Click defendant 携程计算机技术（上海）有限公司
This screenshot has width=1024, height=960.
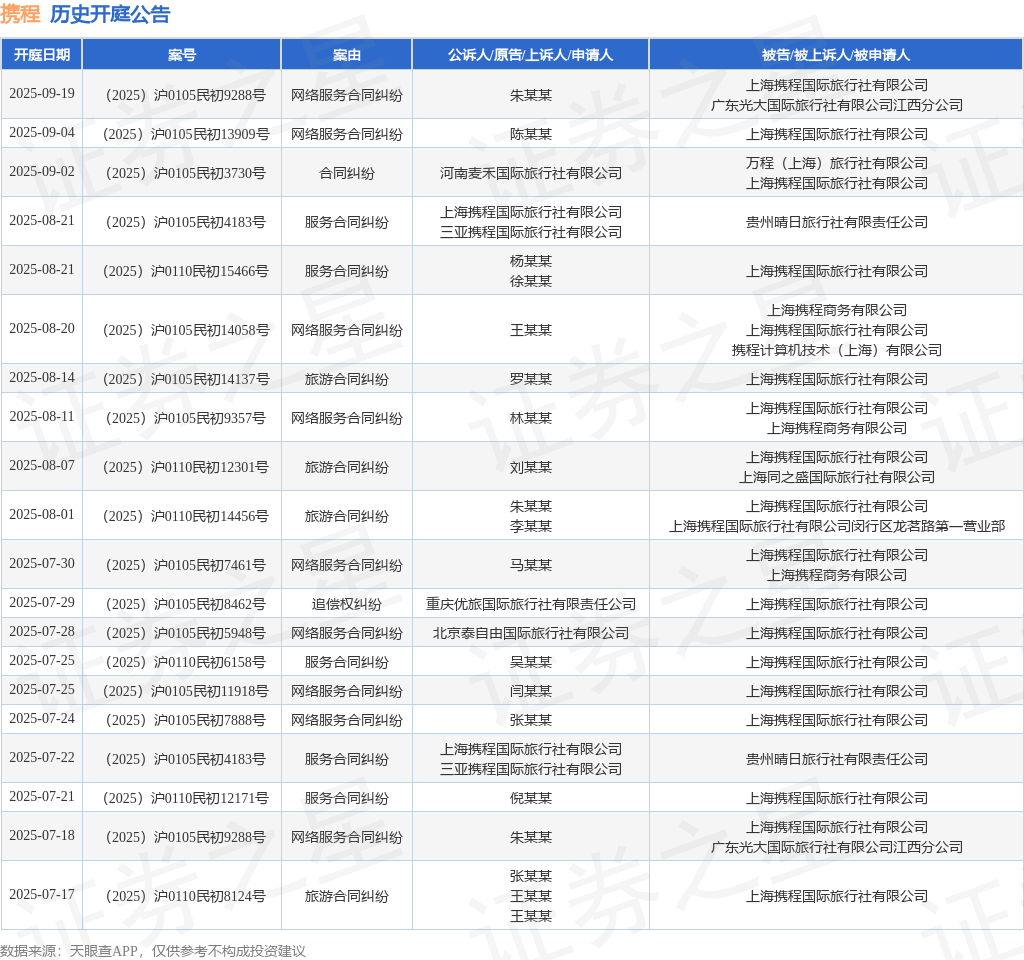tap(837, 350)
